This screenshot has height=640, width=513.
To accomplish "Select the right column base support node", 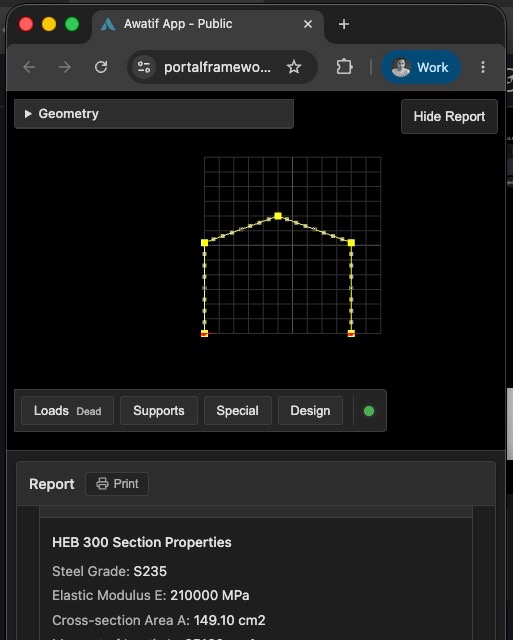I will point(351,333).
